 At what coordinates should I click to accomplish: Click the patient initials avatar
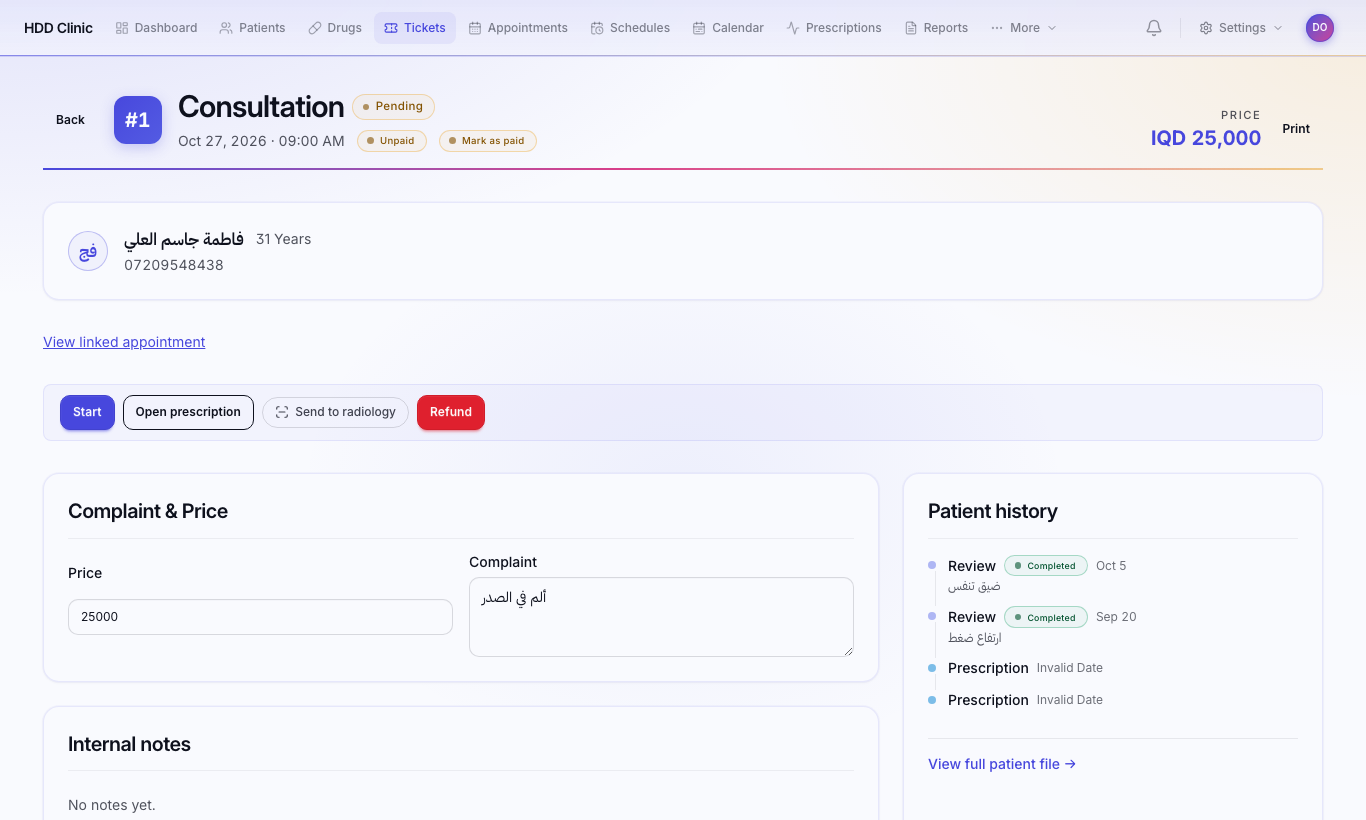click(88, 251)
